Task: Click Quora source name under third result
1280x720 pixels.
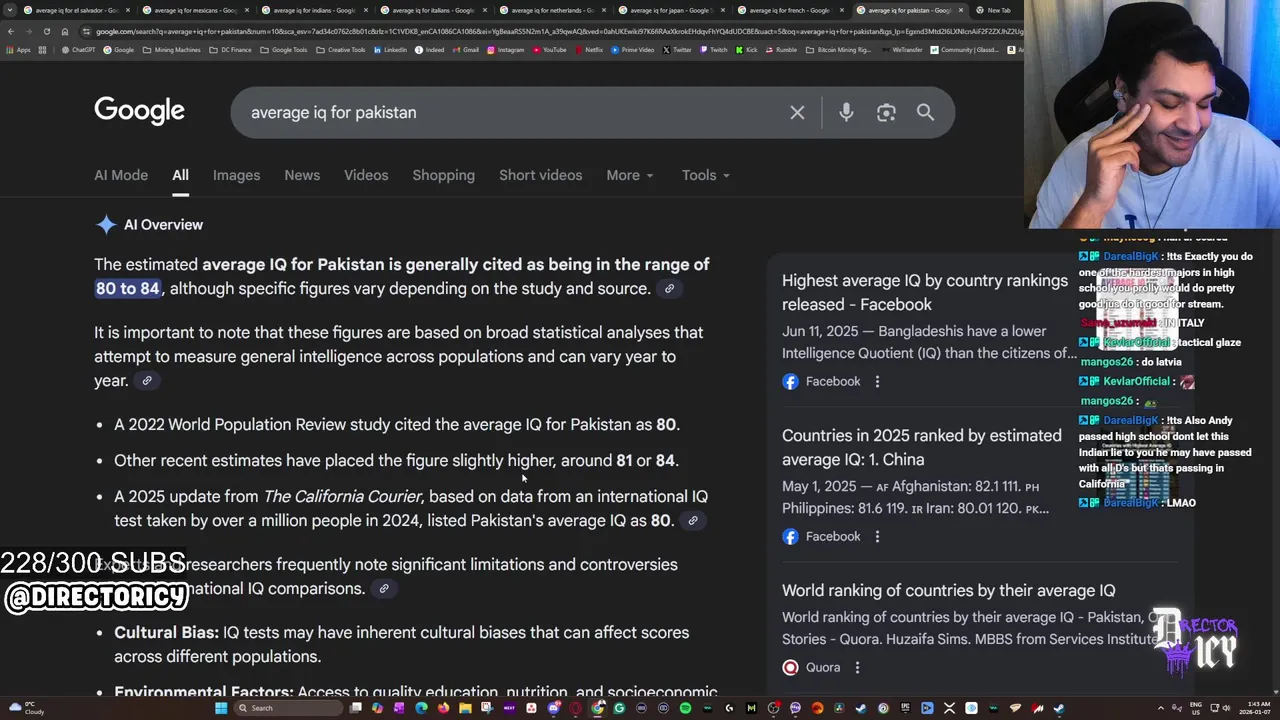Action: (822, 667)
